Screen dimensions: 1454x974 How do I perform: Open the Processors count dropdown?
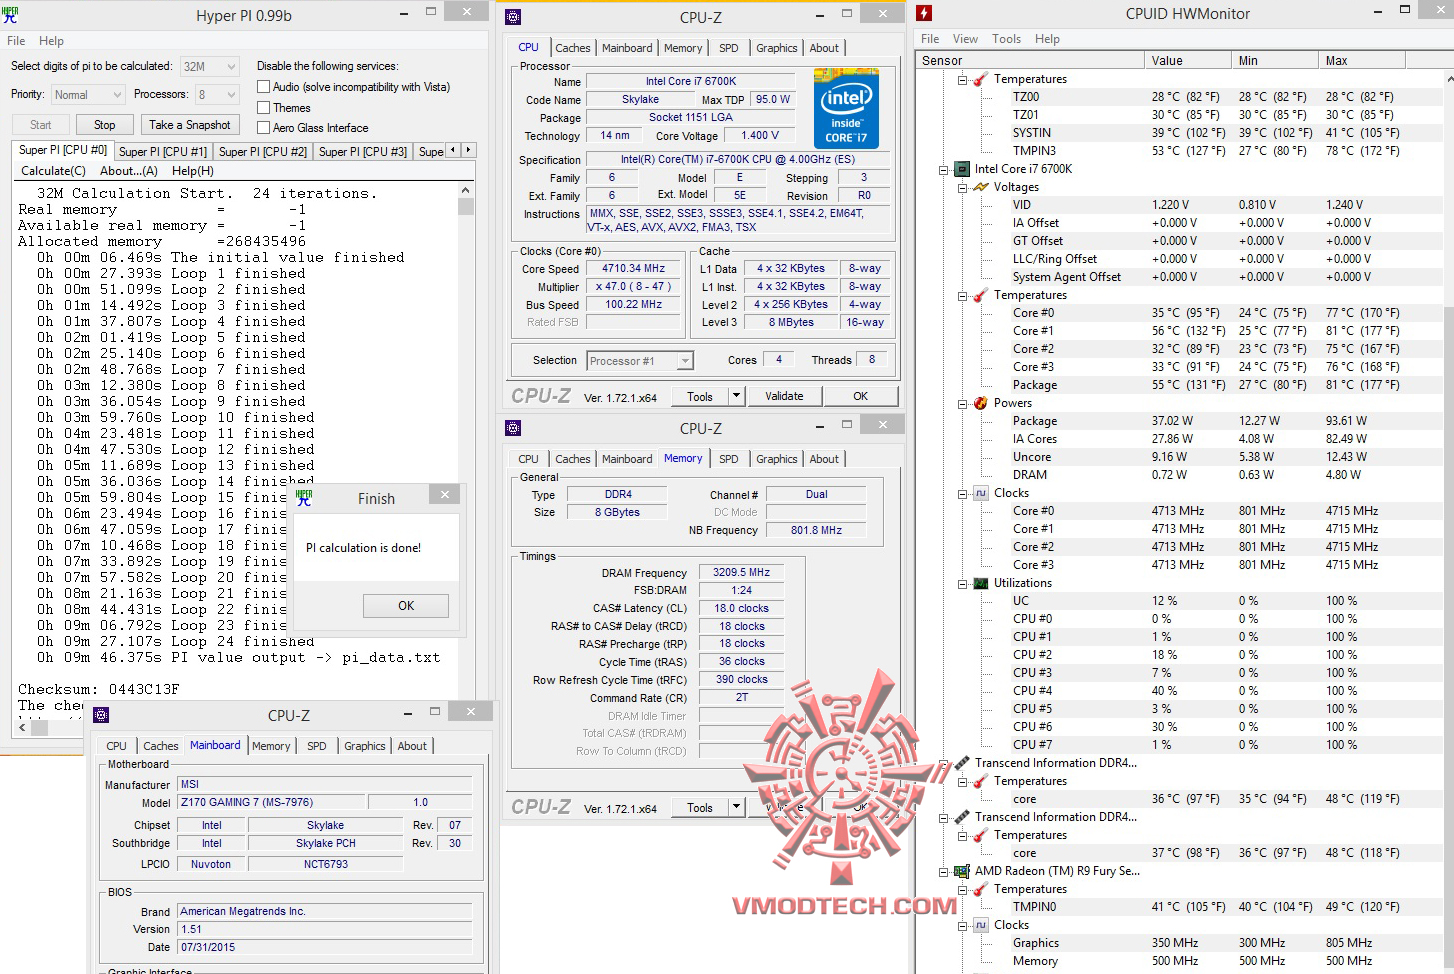click(217, 95)
